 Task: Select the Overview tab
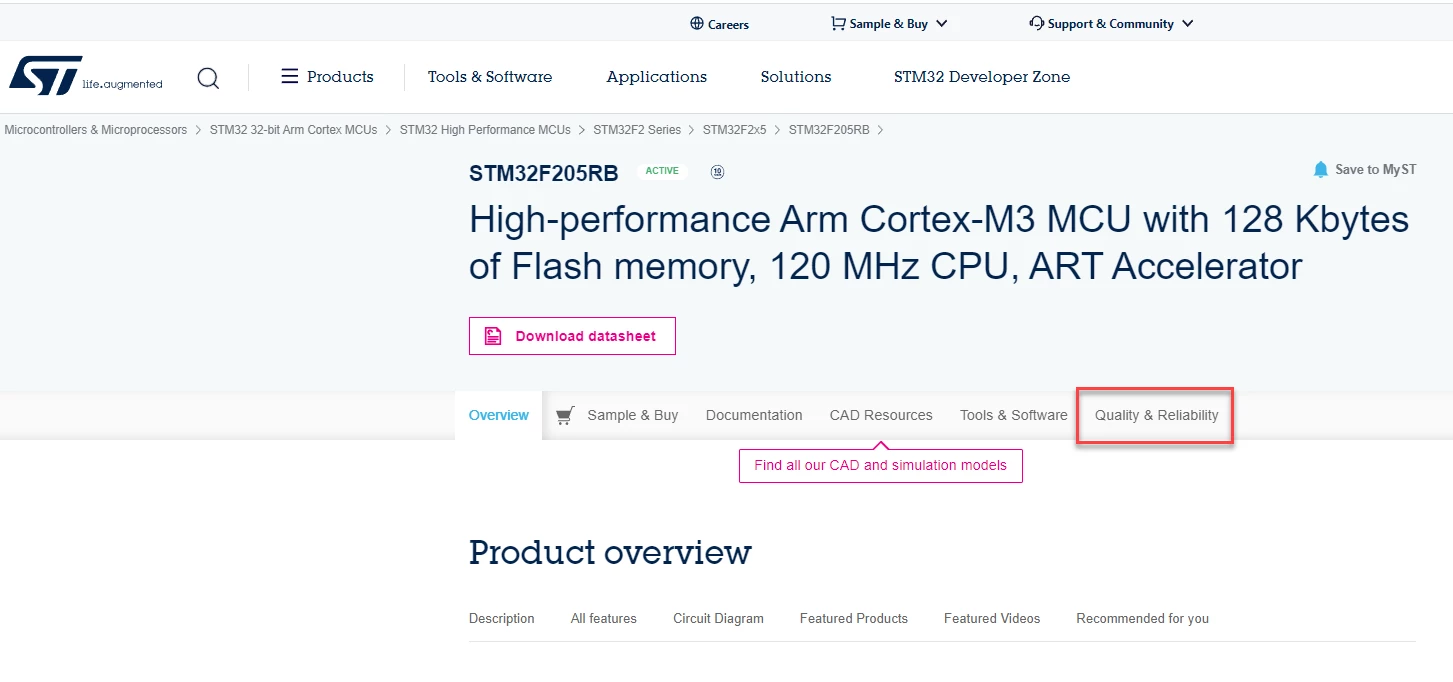click(x=499, y=415)
